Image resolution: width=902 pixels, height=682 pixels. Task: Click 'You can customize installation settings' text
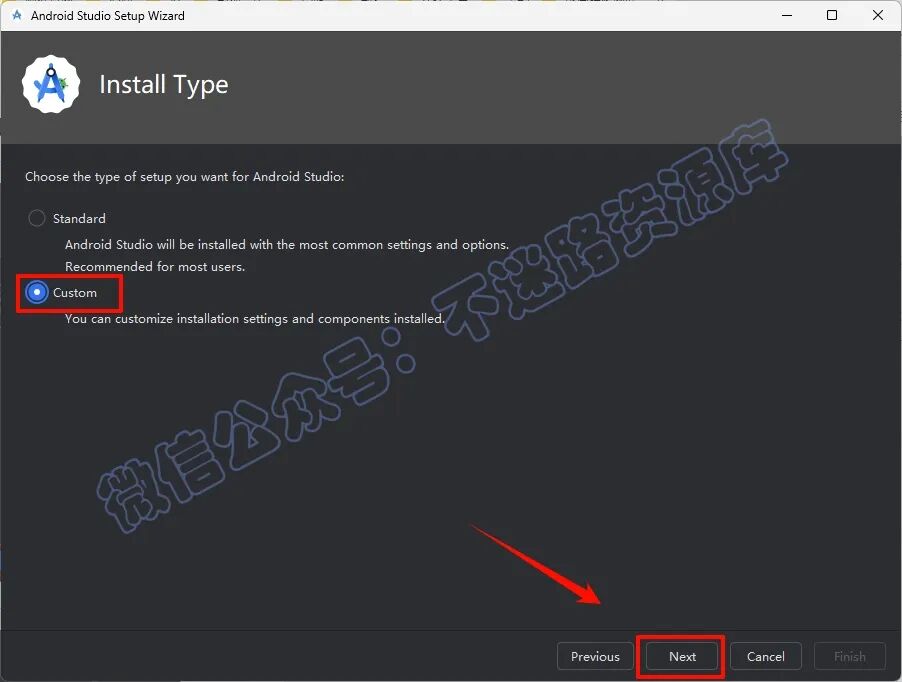point(254,319)
